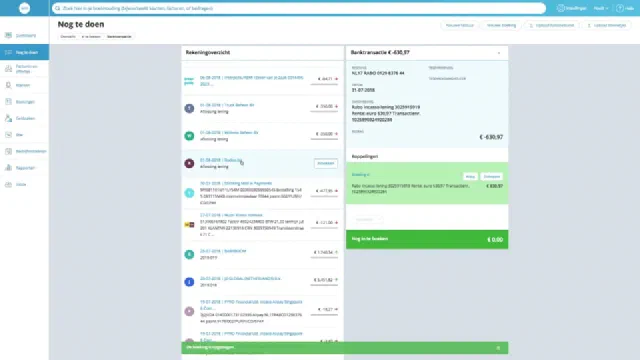Click the dark red avatar in the highlighted row
This screenshot has height=360, width=640.
(x=189, y=163)
